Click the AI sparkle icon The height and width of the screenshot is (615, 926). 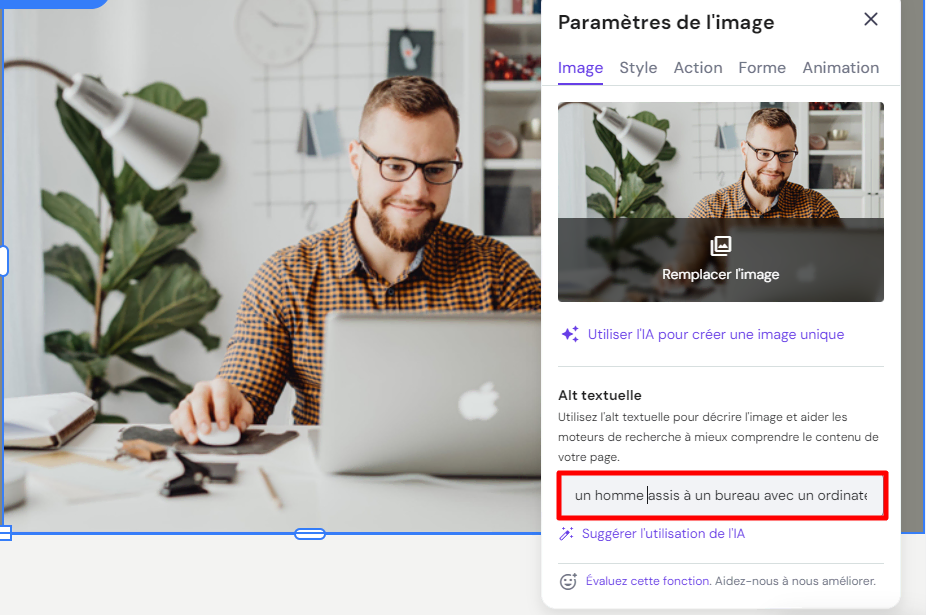click(x=570, y=334)
